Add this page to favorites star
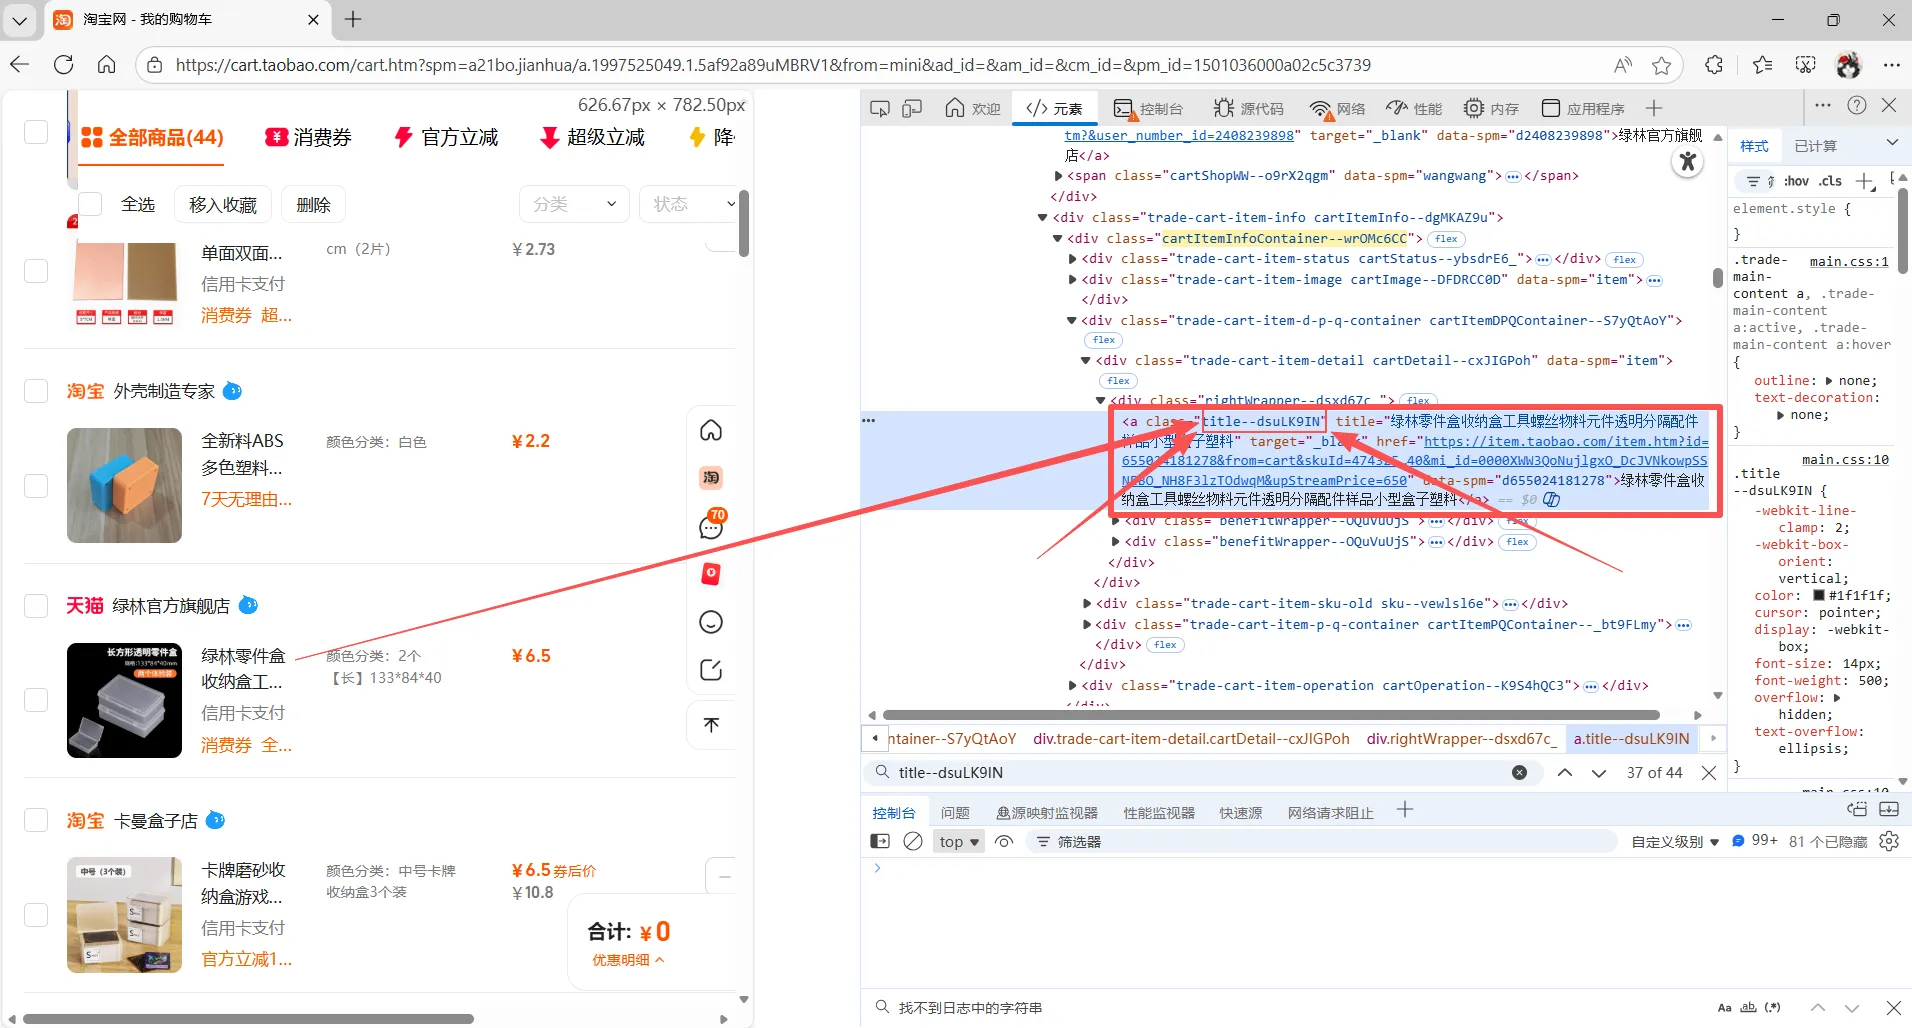Image resolution: width=1912 pixels, height=1028 pixels. (x=1661, y=65)
